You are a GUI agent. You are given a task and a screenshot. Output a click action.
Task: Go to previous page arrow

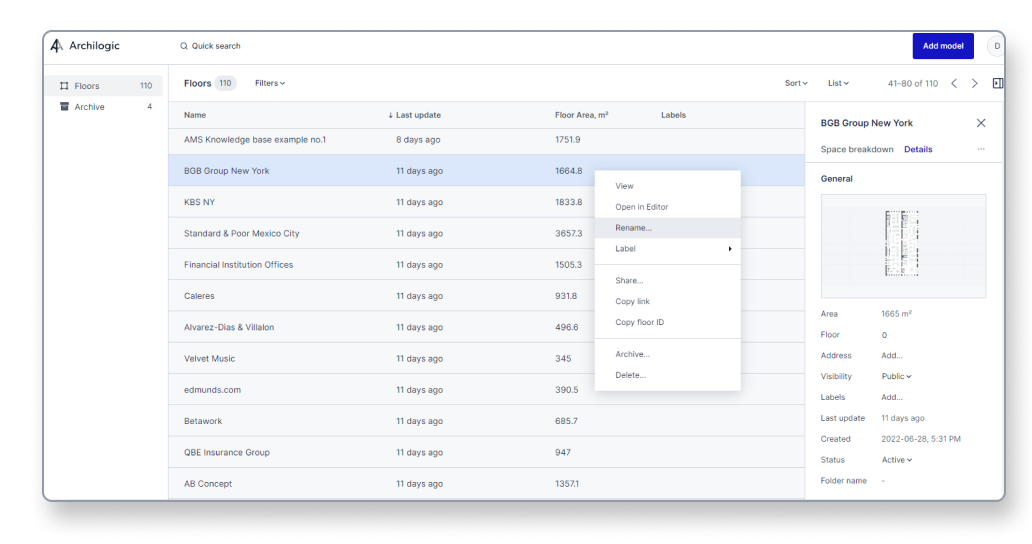[954, 84]
